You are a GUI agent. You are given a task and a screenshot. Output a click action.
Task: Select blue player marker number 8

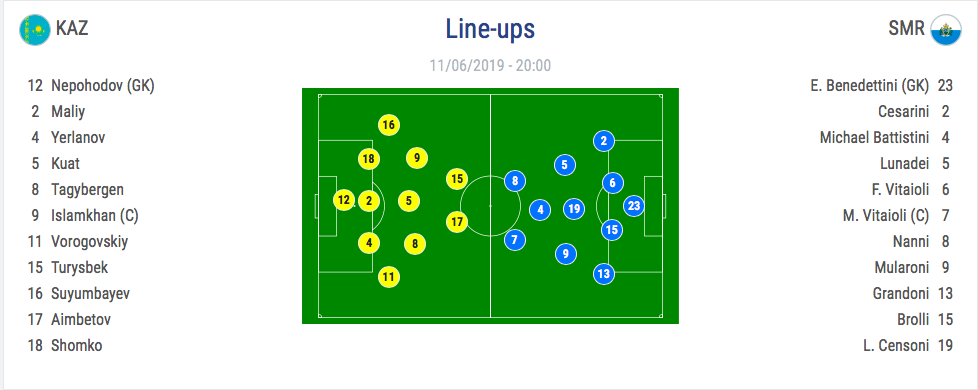click(515, 182)
